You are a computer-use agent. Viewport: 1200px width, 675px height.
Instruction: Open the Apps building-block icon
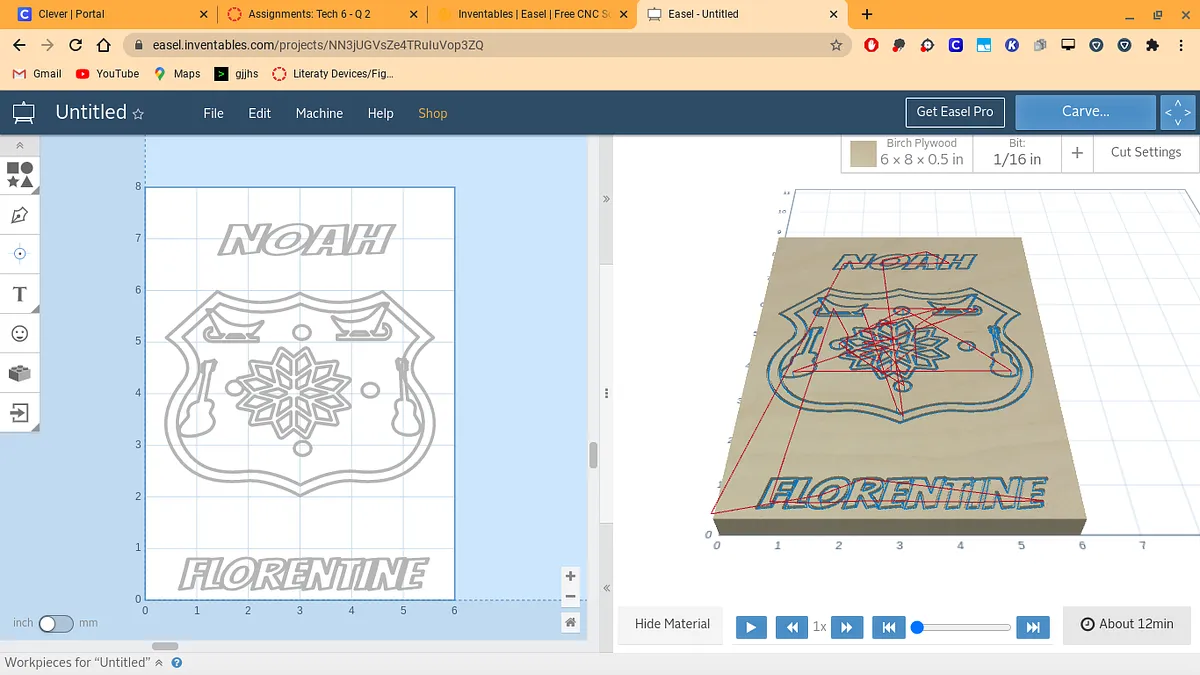[20, 373]
